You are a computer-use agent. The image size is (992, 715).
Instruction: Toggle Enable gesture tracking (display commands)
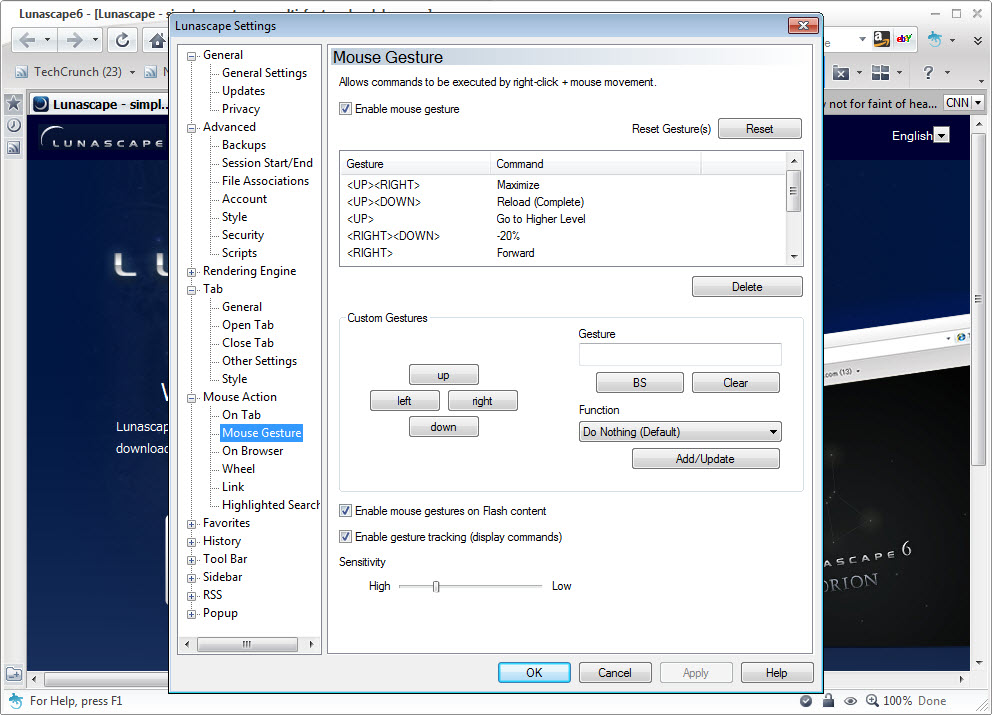345,537
